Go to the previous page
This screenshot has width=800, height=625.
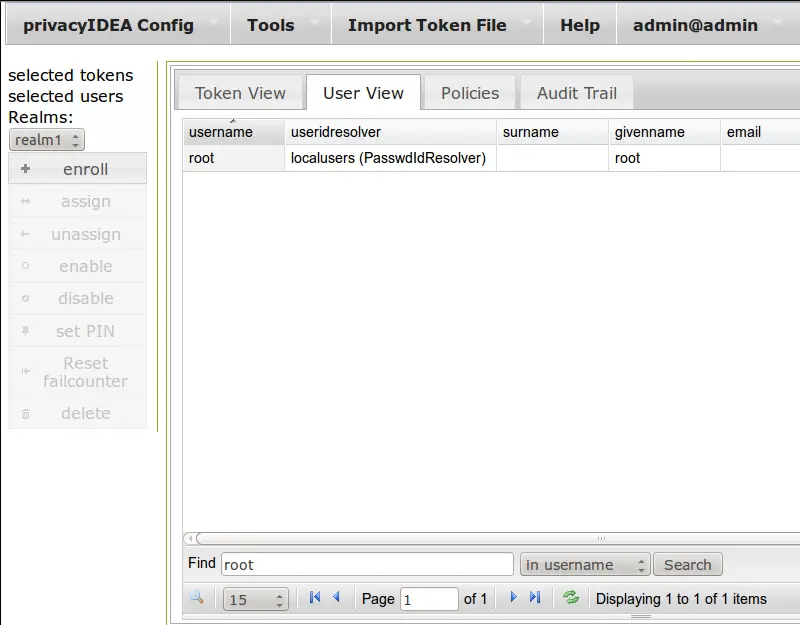click(x=336, y=597)
